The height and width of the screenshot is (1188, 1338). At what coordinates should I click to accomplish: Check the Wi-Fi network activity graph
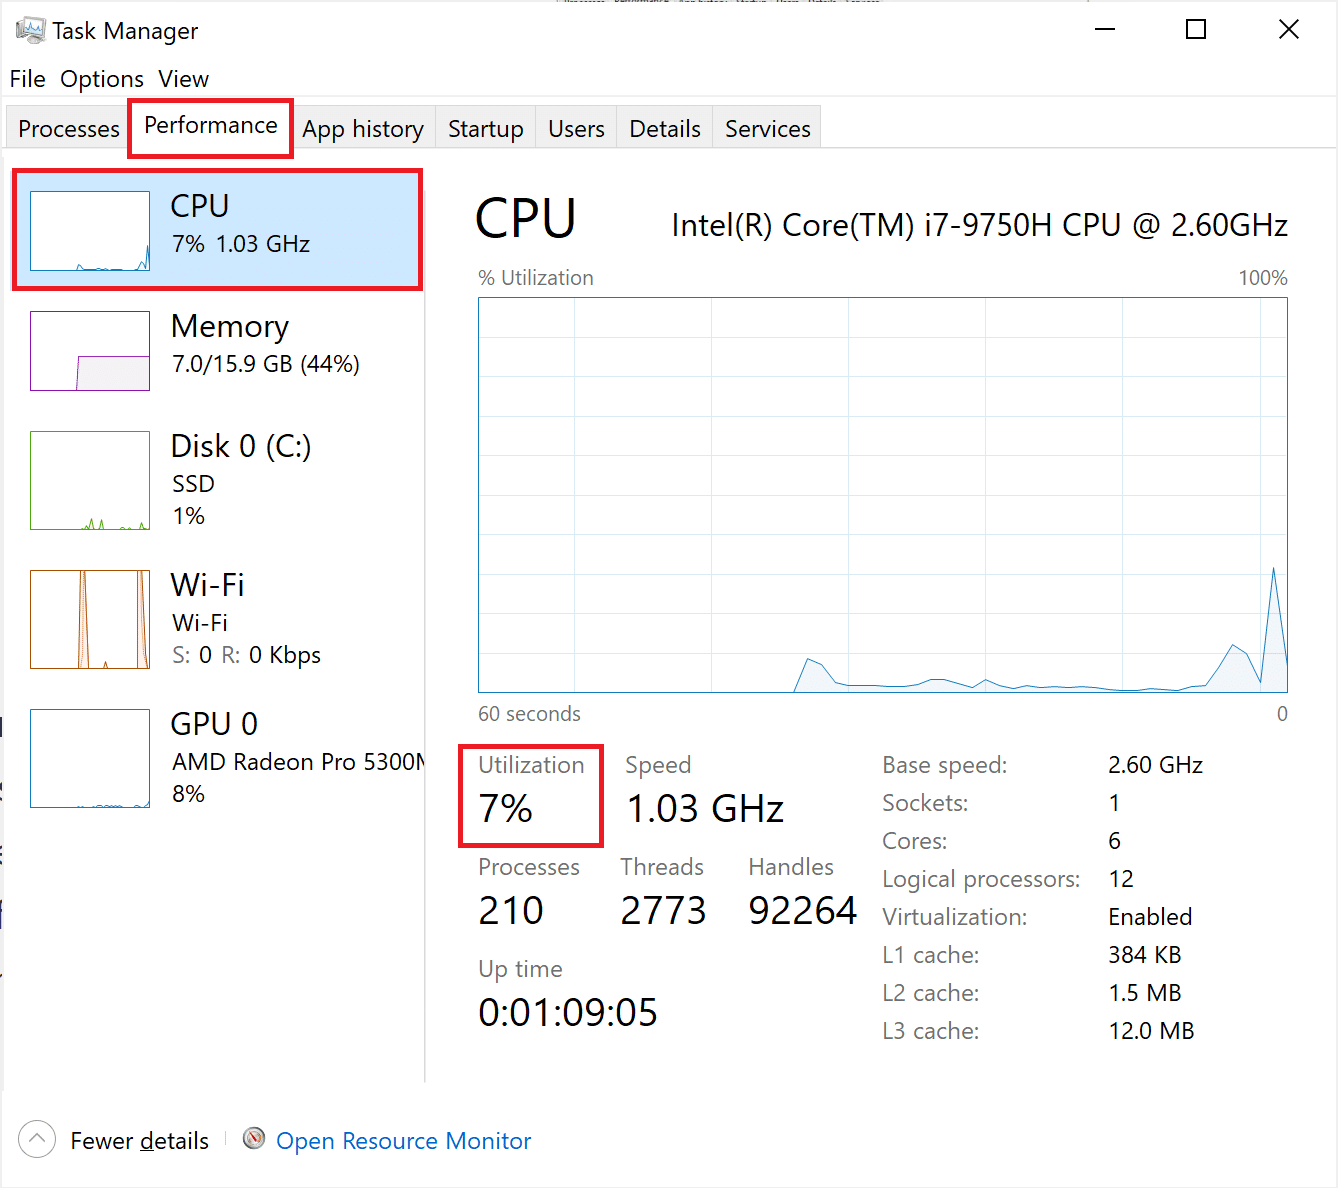coord(89,619)
